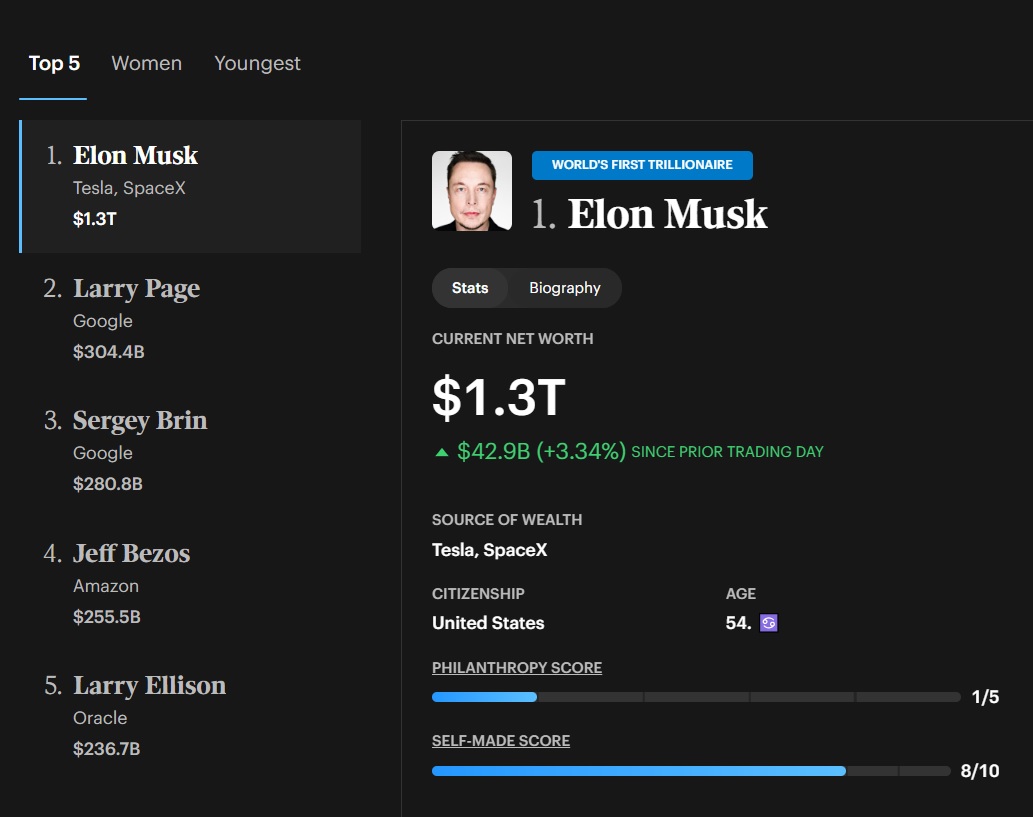This screenshot has height=817, width=1033.
Task: Select Elon Musk in the ranking list
Action: (191, 186)
